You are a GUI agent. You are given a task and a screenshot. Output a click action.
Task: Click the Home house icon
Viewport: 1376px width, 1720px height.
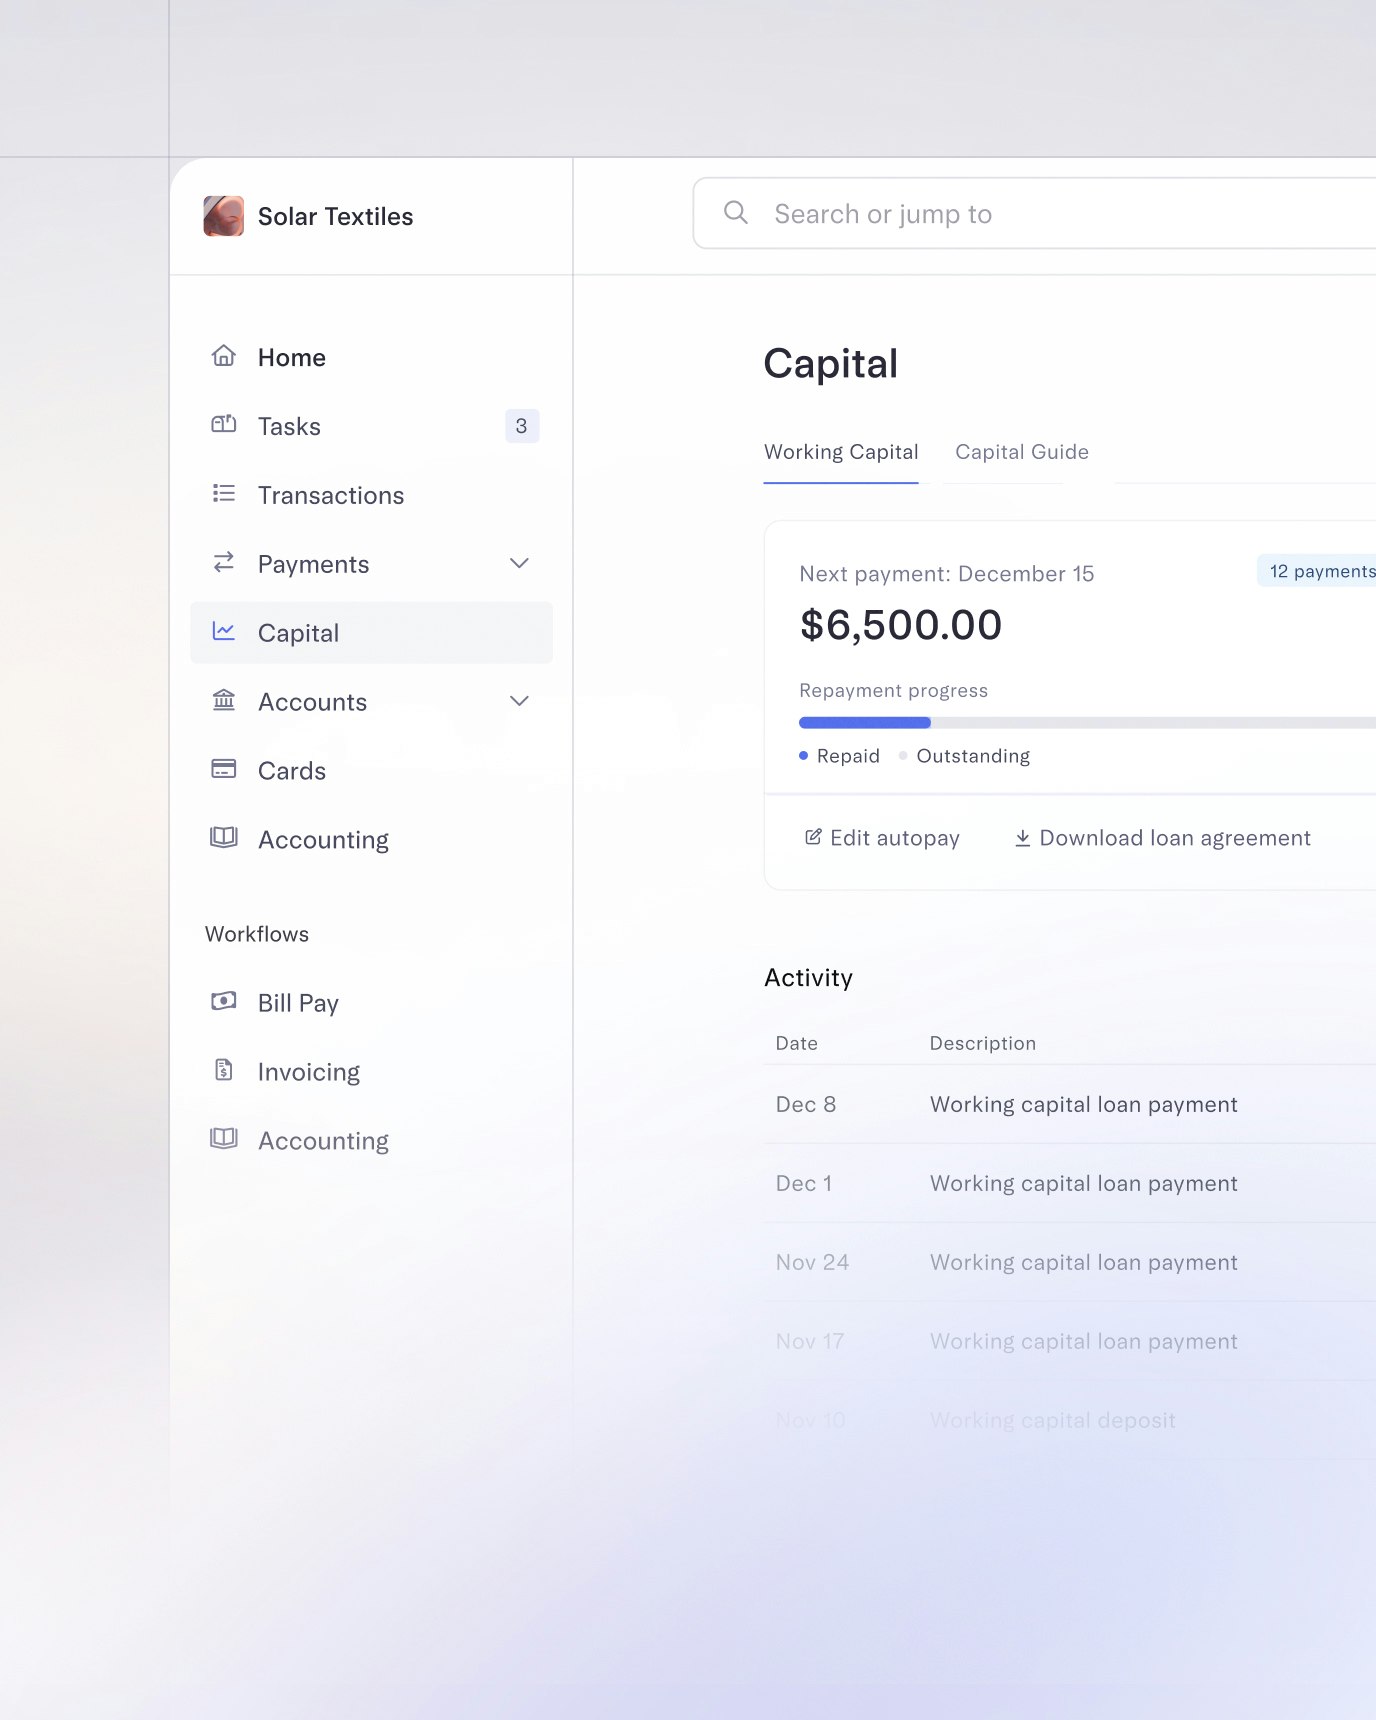[224, 356]
